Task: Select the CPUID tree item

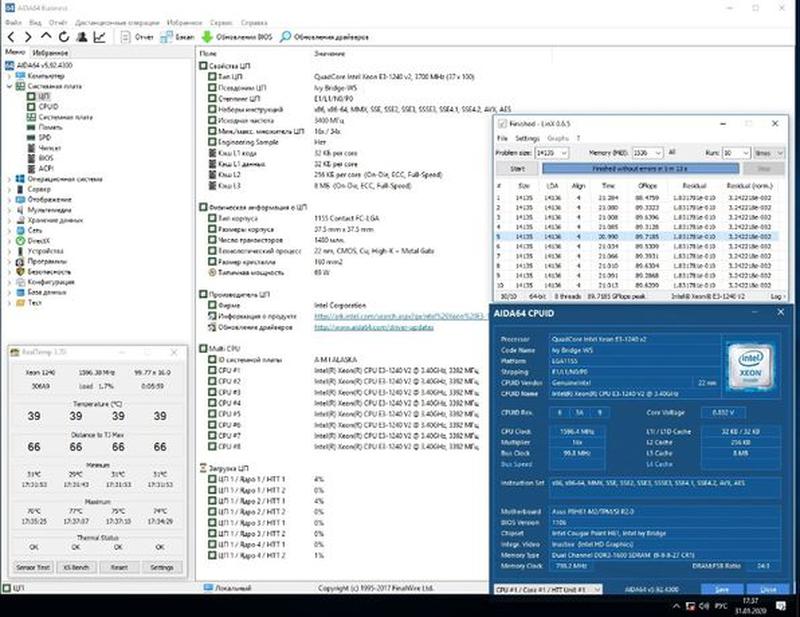Action: [43, 107]
